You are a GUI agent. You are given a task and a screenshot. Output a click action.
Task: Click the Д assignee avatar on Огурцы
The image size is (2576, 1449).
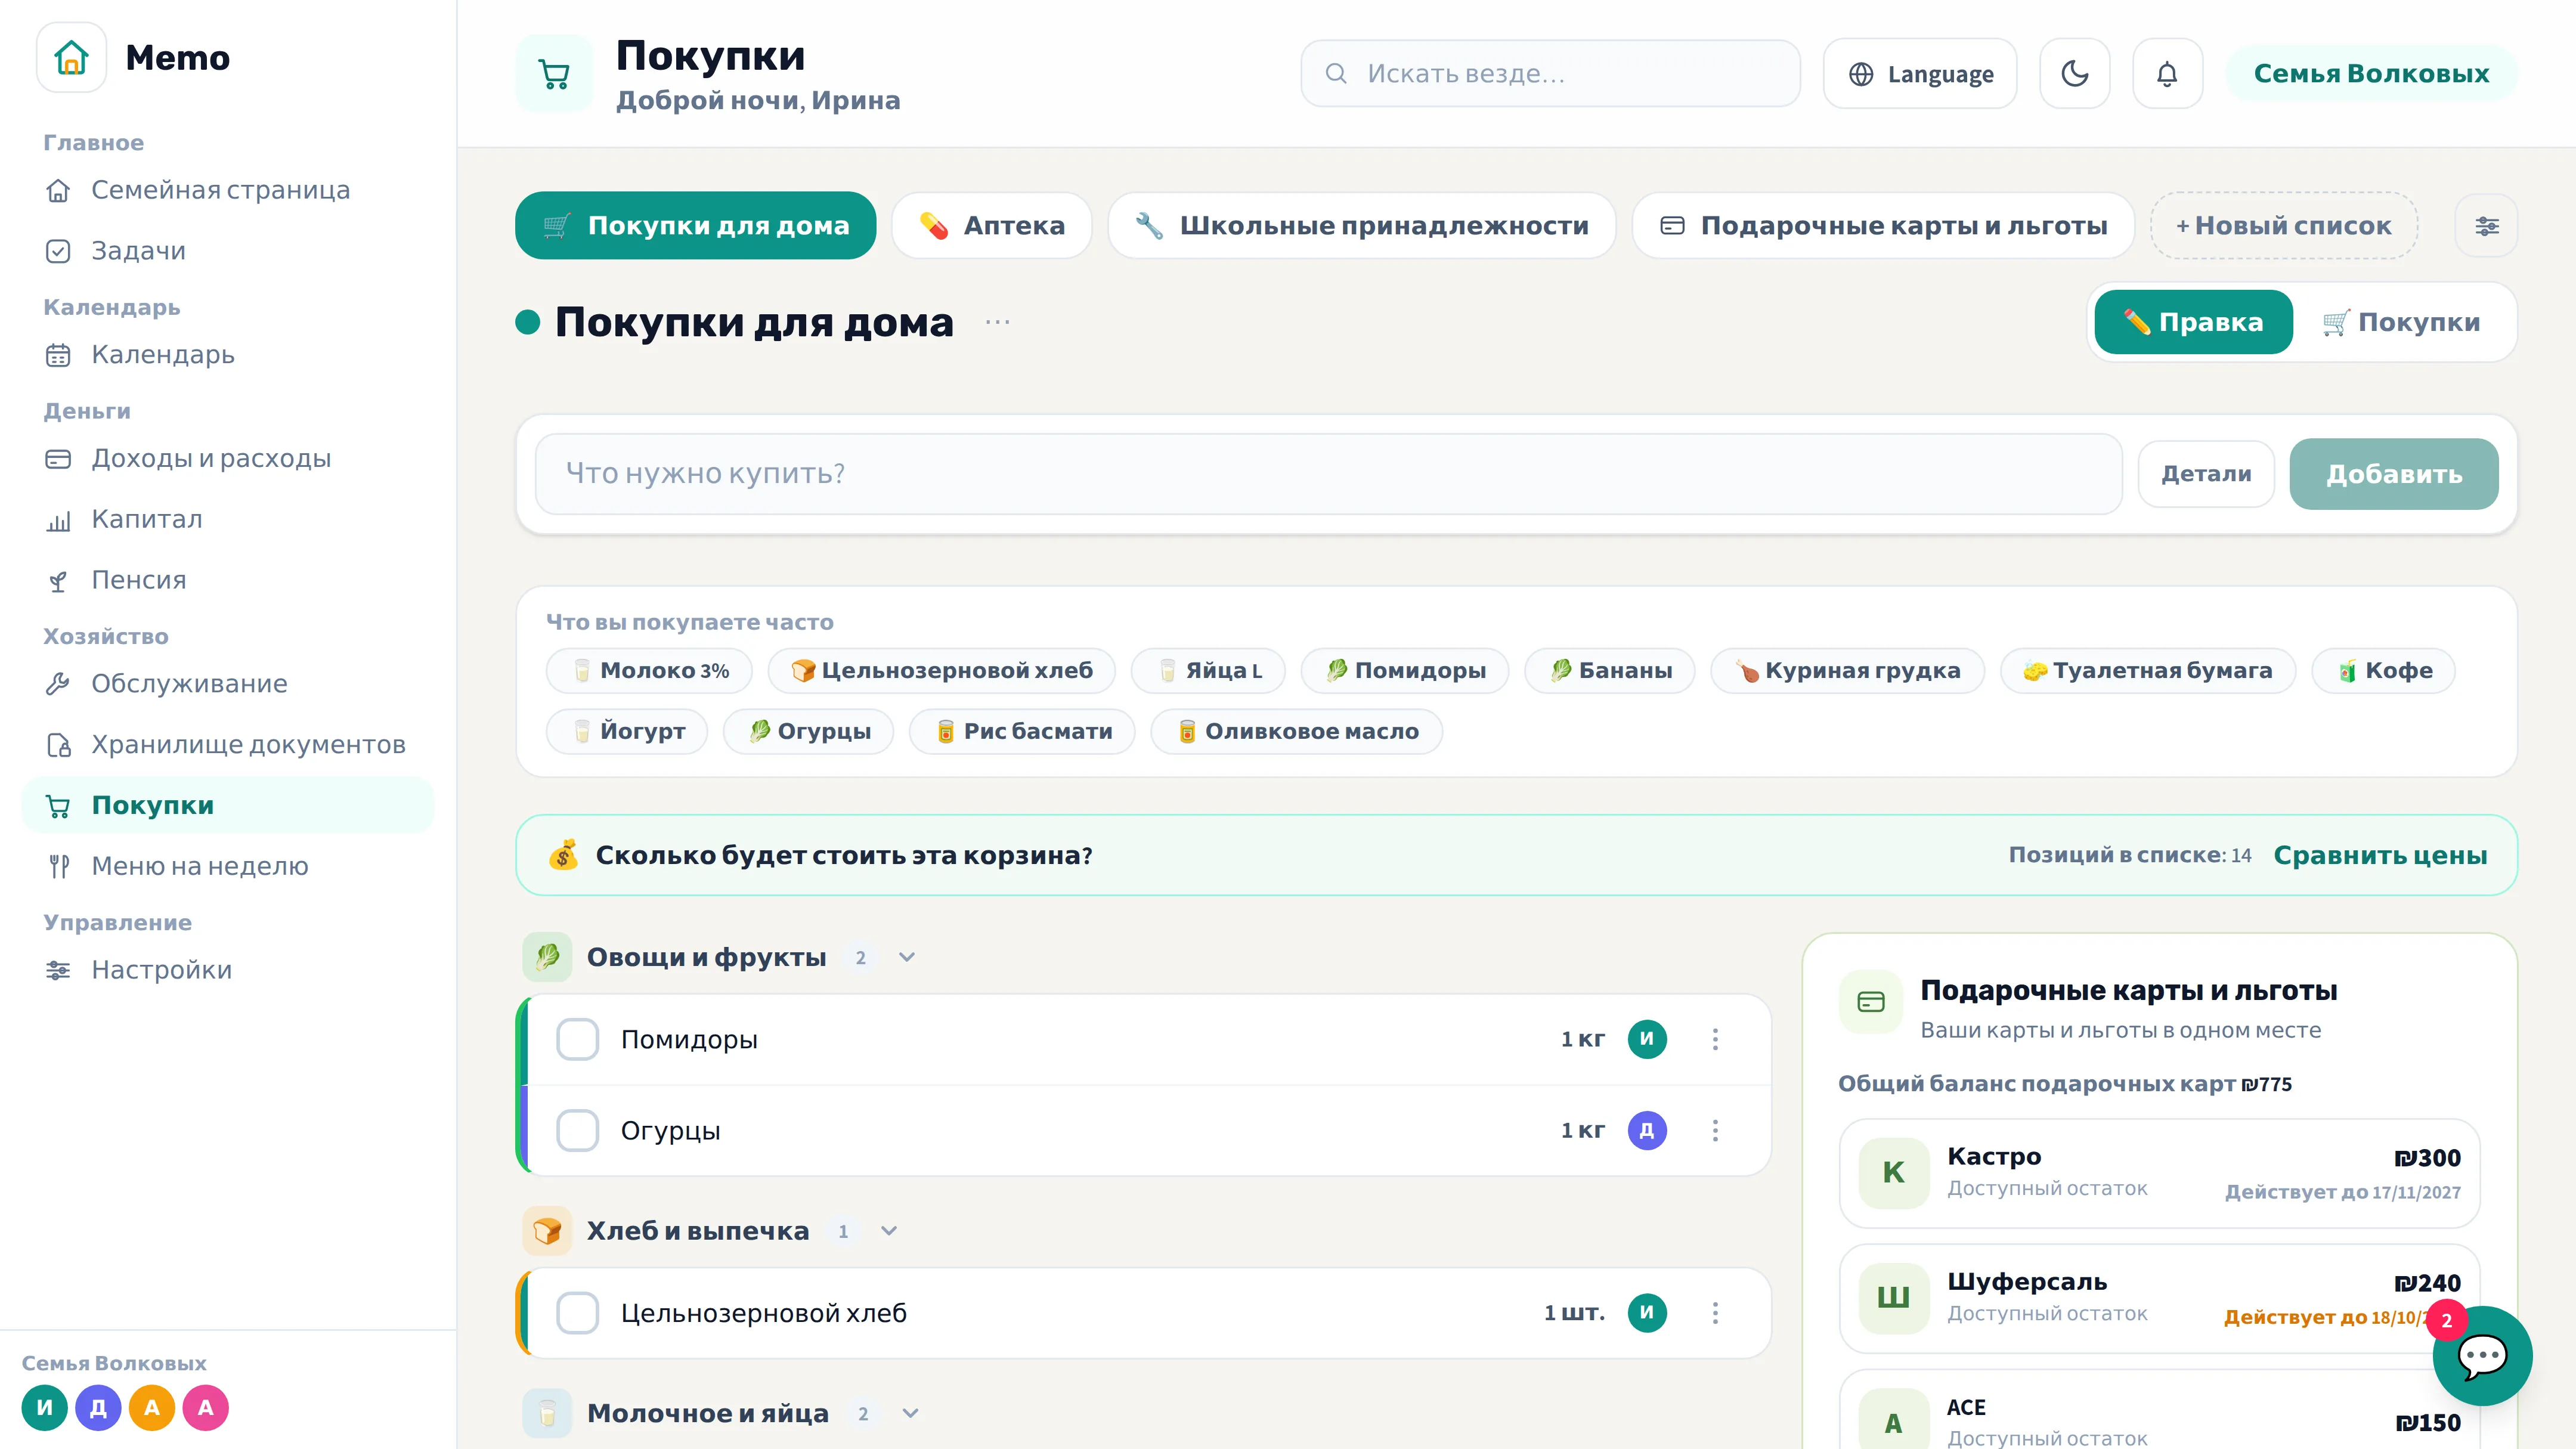[x=1647, y=1130]
